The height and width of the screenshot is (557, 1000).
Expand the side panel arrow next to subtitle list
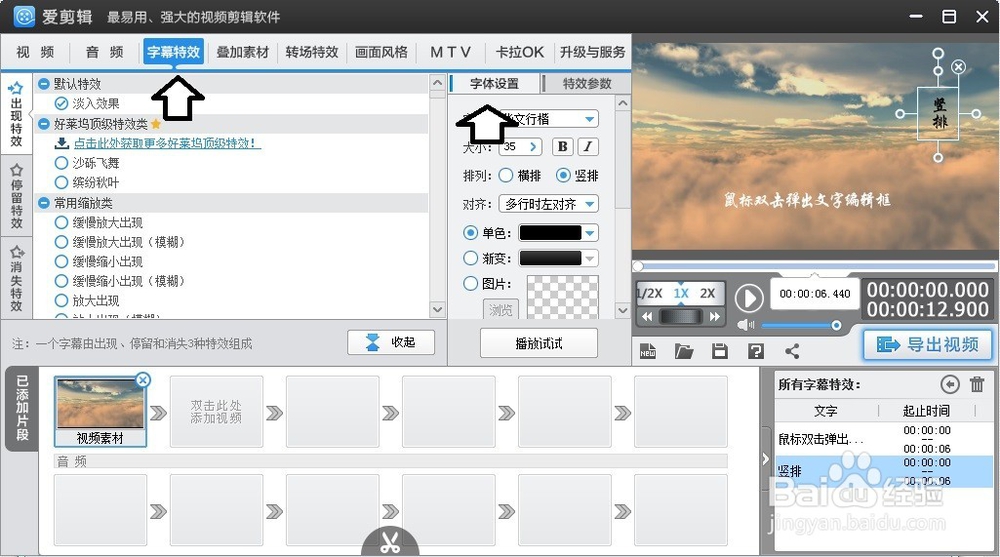tap(766, 459)
